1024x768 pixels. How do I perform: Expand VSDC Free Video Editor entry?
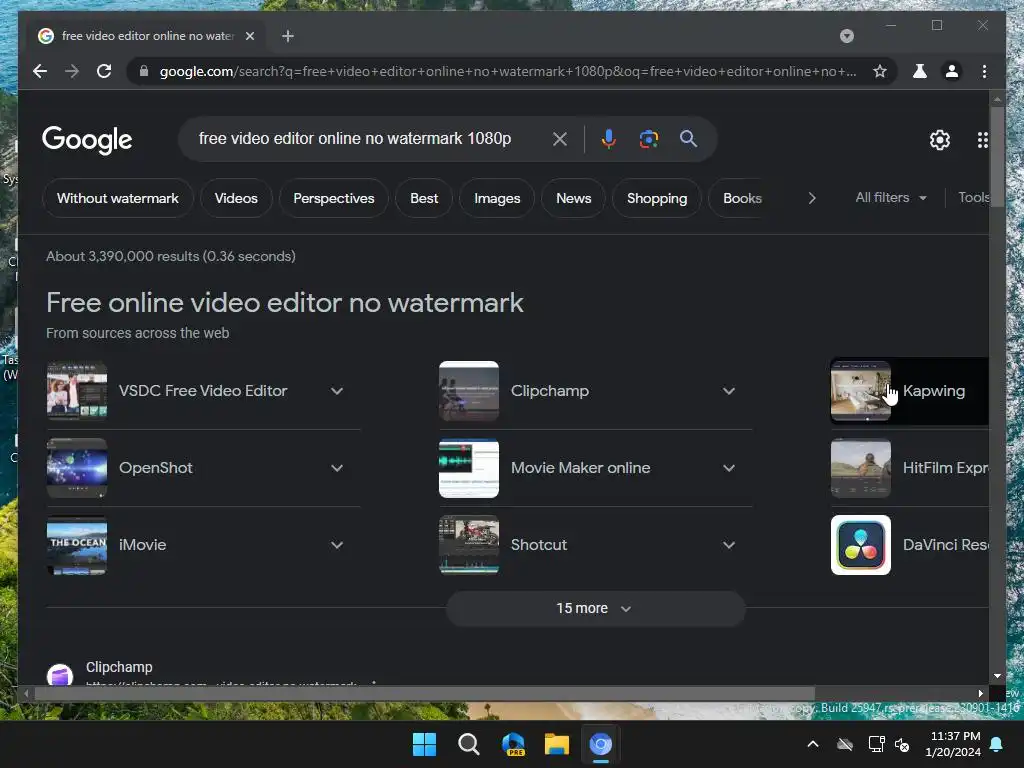tap(336, 391)
